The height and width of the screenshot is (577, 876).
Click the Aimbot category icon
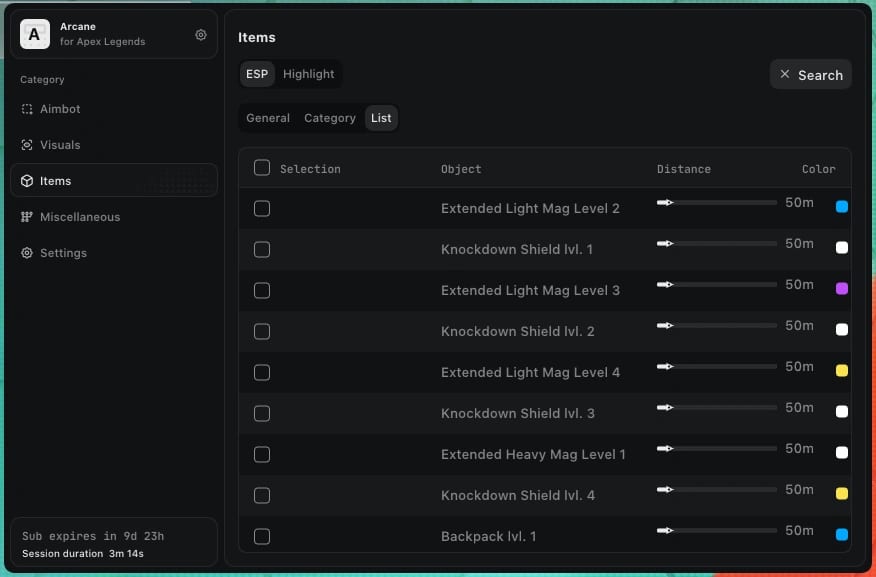(x=27, y=109)
